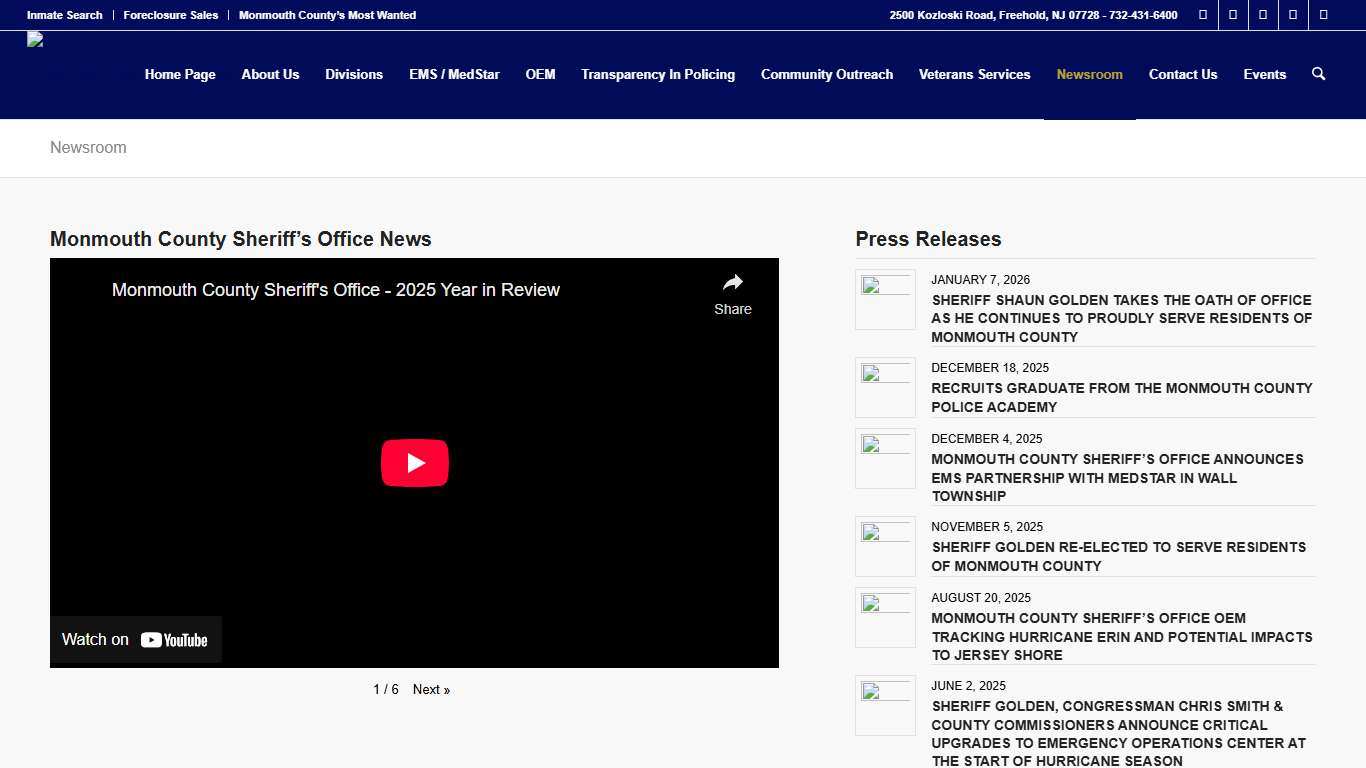Screen dimensions: 1366x768
Task: Open thumbnail for January 7, 2026 release
Action: pyautogui.click(x=885, y=299)
